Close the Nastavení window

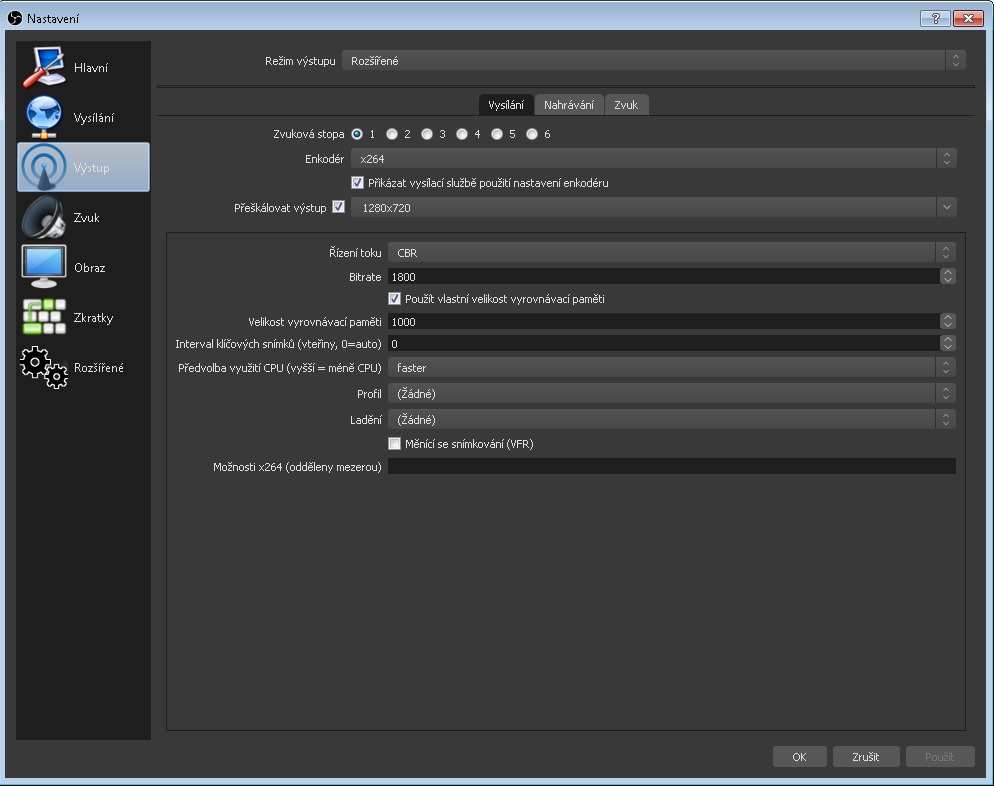[968, 18]
